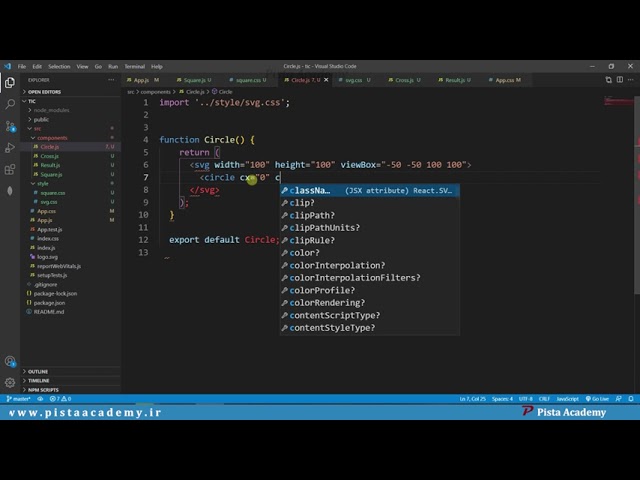
Task: Click the editor vertical scrollbar
Action: [637, 195]
